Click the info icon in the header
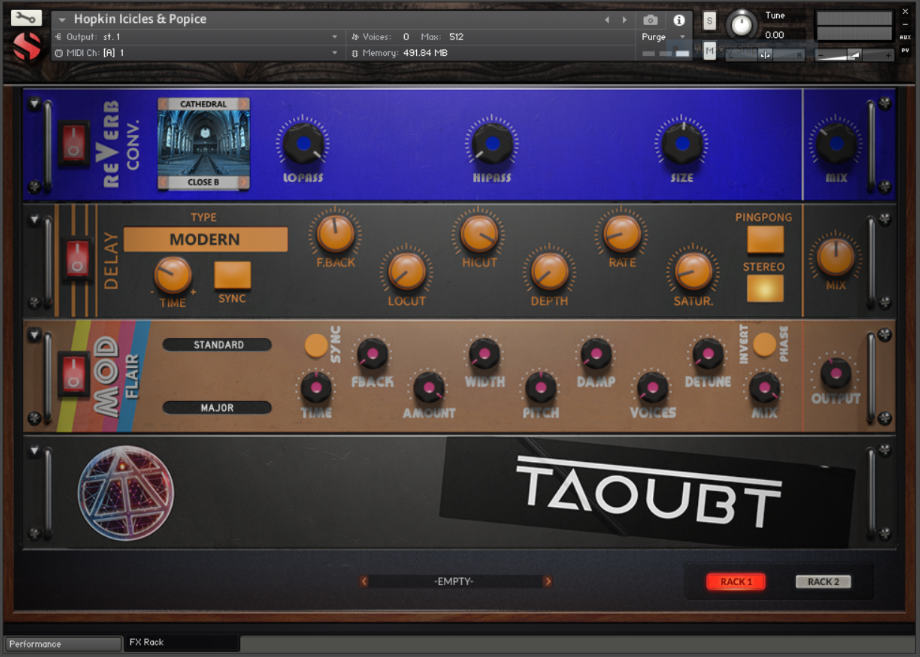This screenshot has height=657, width=920. coord(677,19)
